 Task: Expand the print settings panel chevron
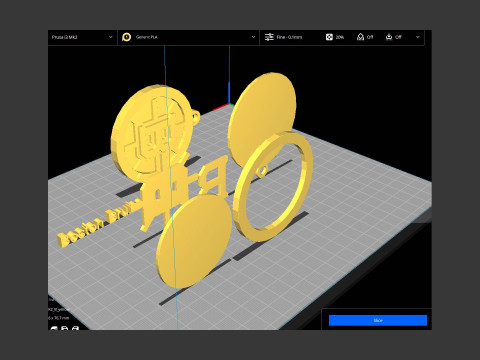click(x=418, y=37)
